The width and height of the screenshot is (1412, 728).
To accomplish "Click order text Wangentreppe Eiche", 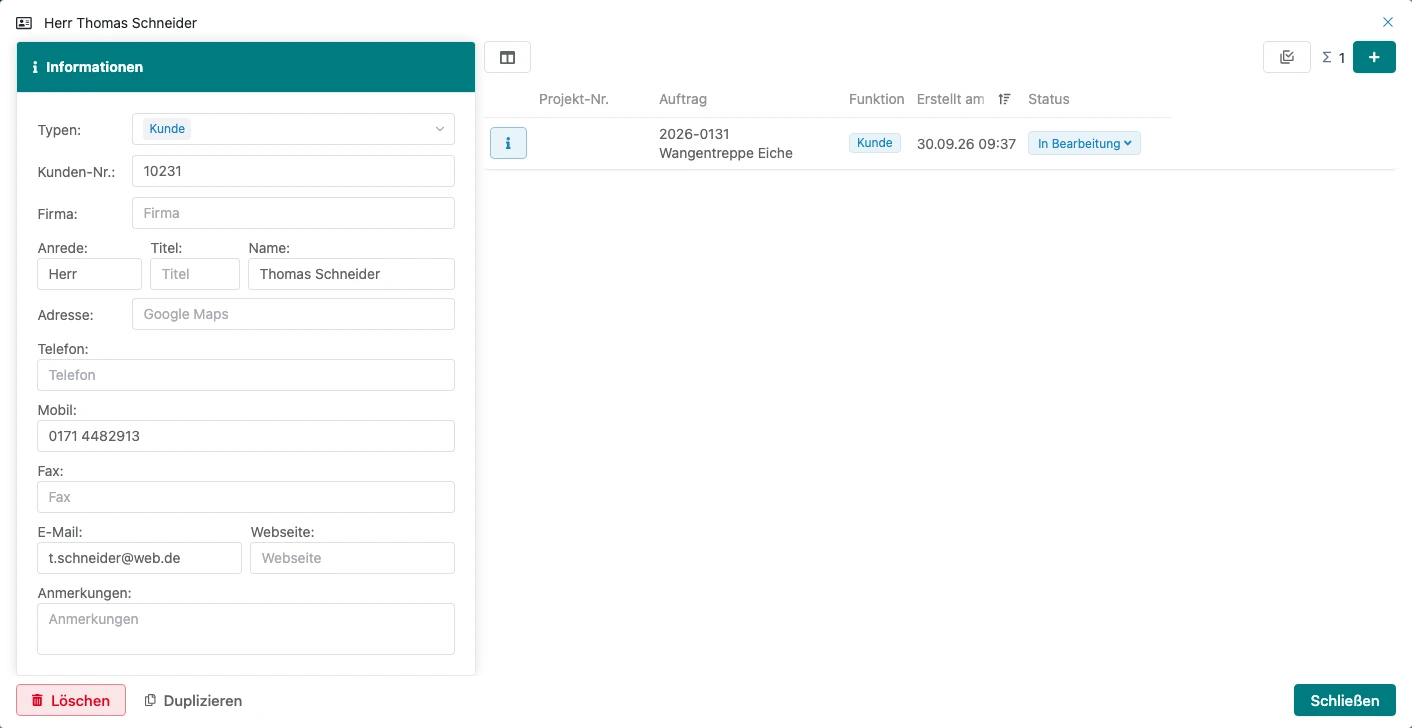I will pos(726,153).
